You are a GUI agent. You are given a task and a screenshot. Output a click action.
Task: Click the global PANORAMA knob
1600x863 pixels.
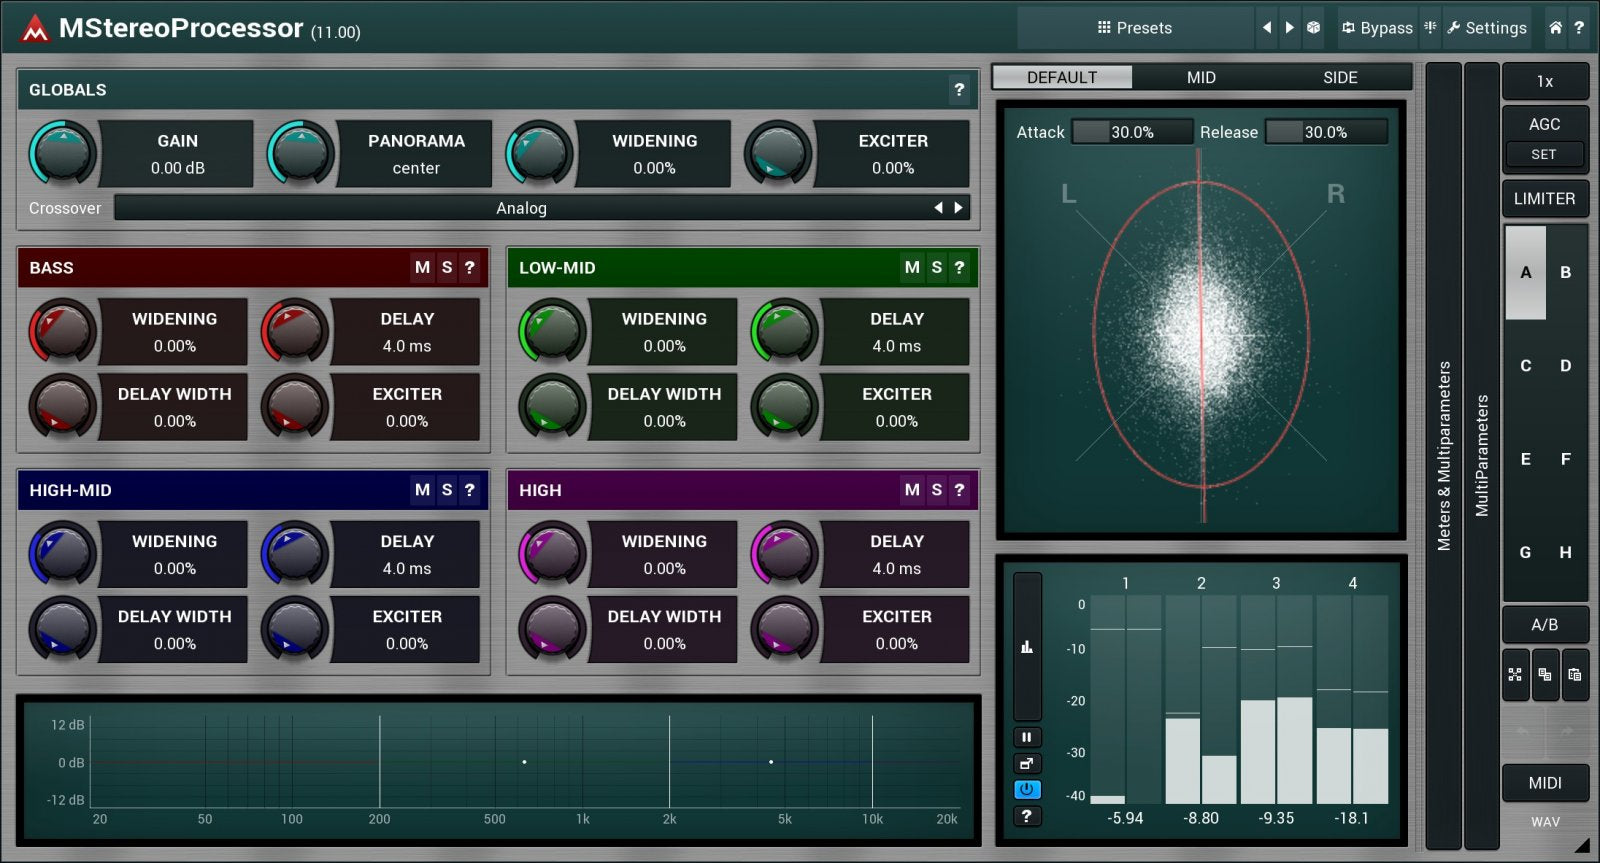[301, 153]
